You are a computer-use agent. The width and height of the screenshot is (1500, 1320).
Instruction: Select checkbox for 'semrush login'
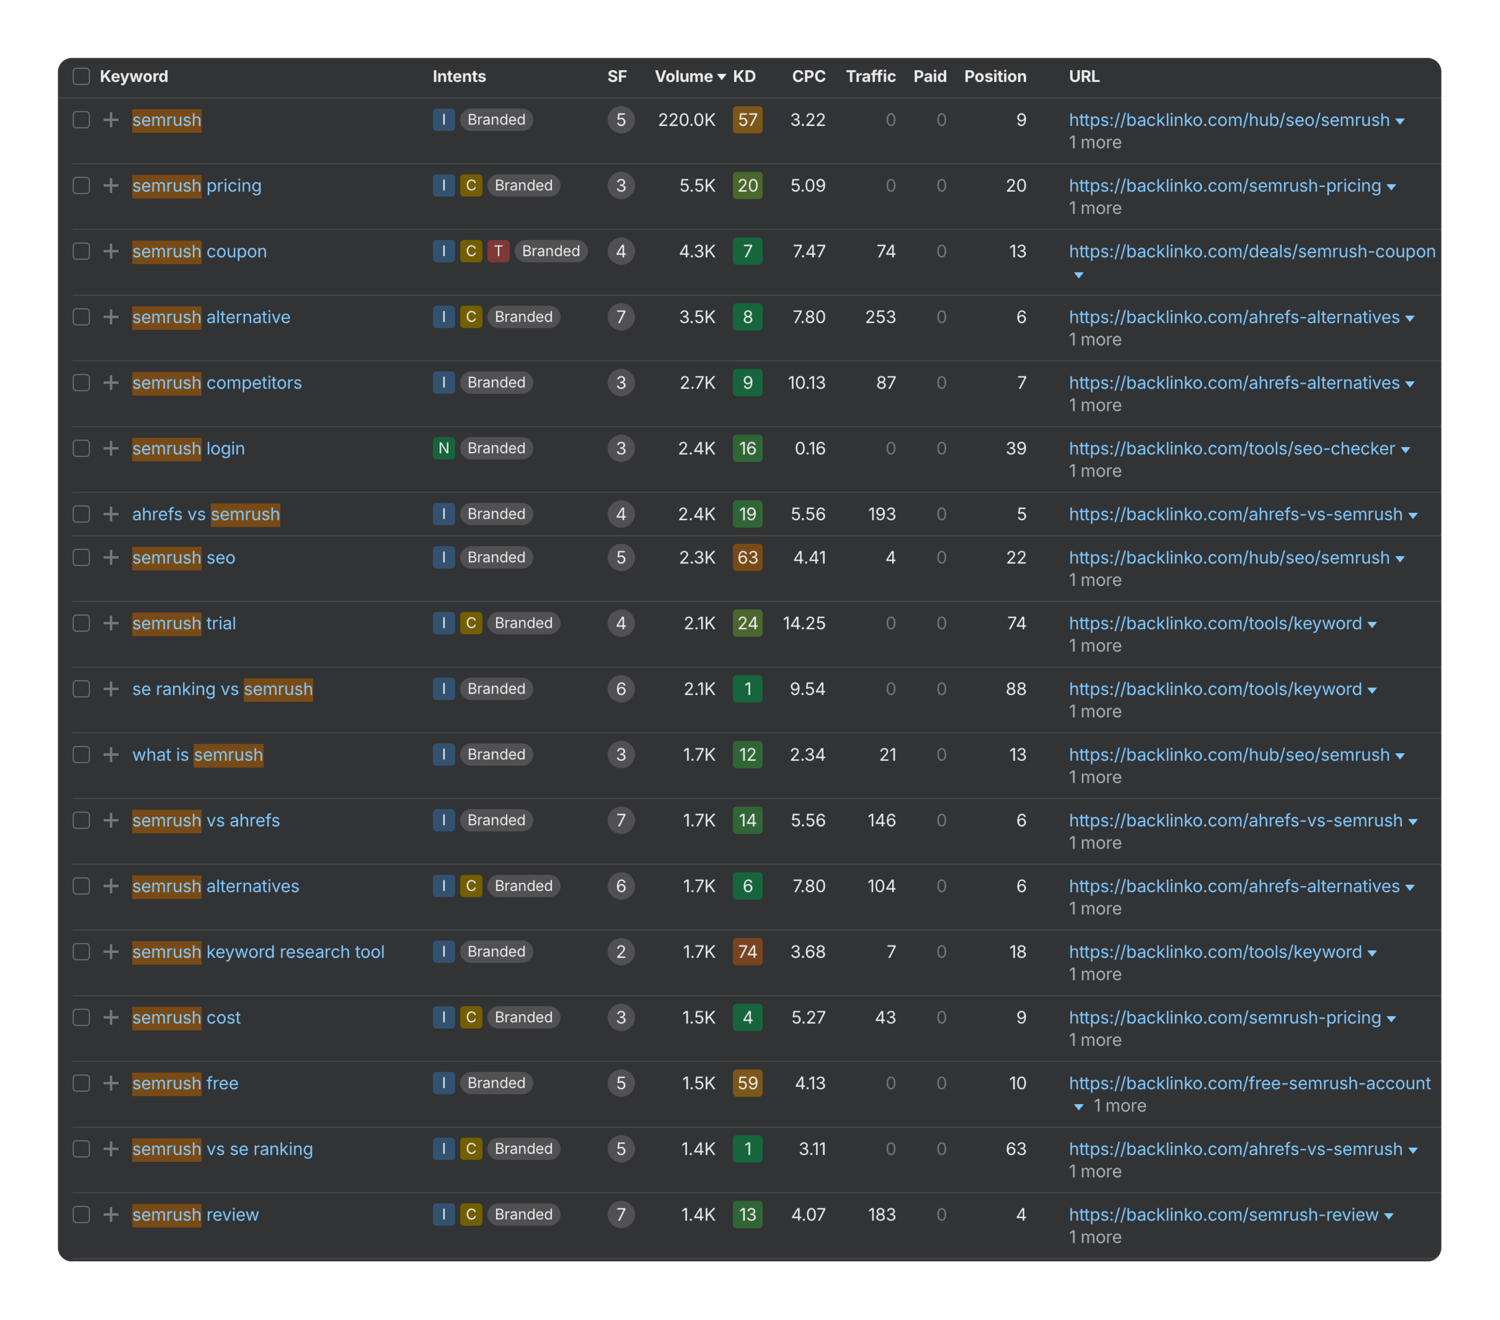pos(82,449)
